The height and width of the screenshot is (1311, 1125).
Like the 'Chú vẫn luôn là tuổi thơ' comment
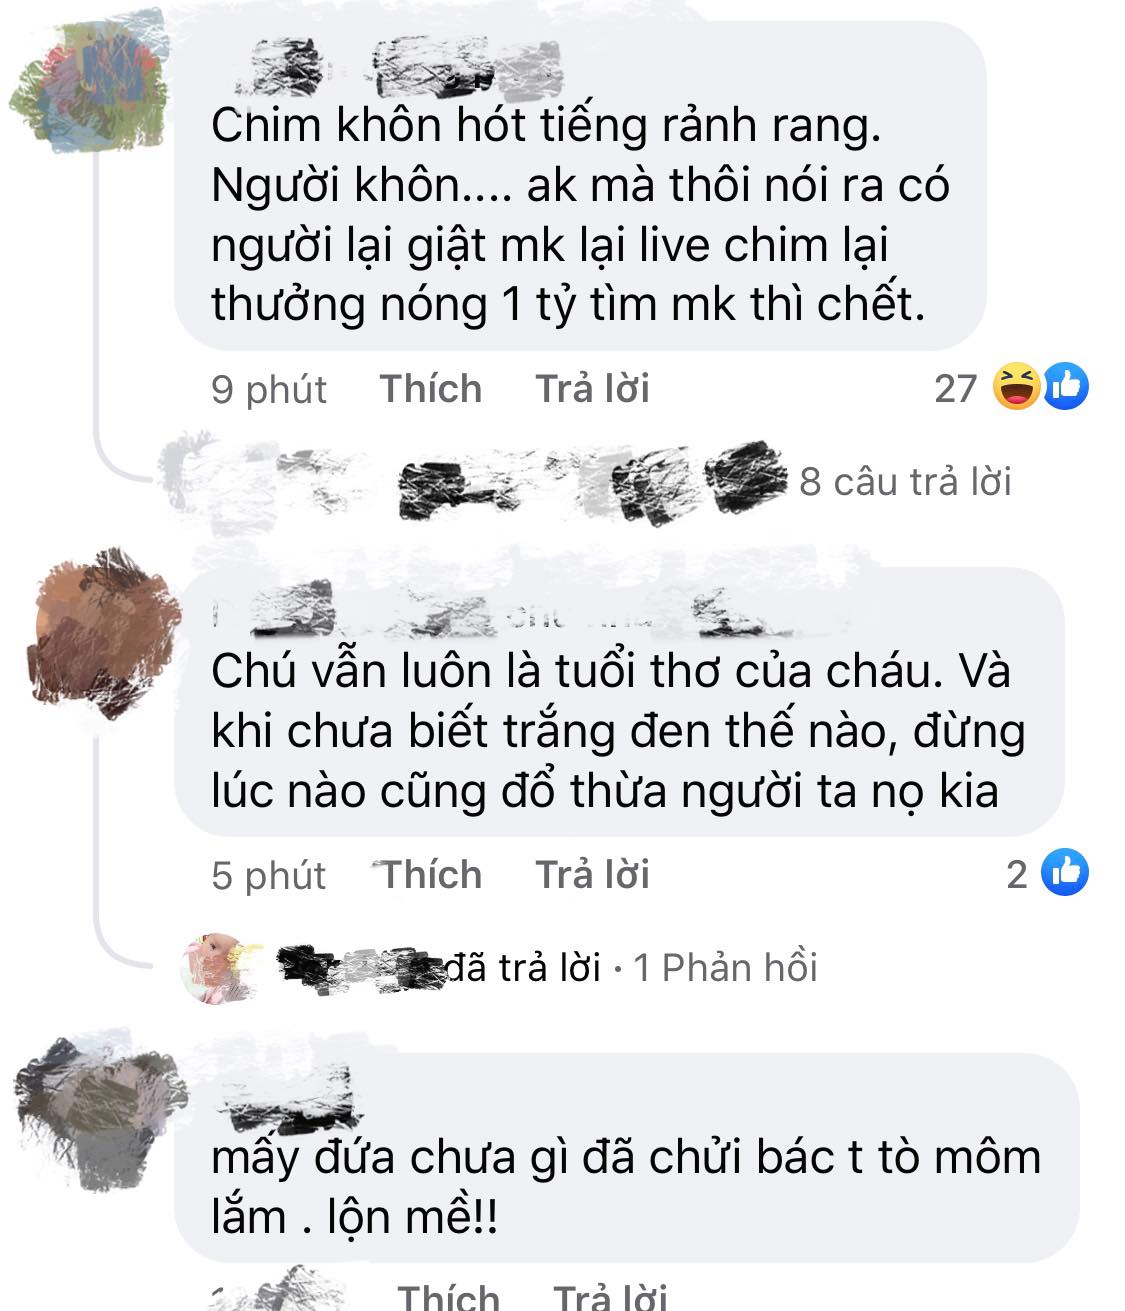click(x=430, y=875)
